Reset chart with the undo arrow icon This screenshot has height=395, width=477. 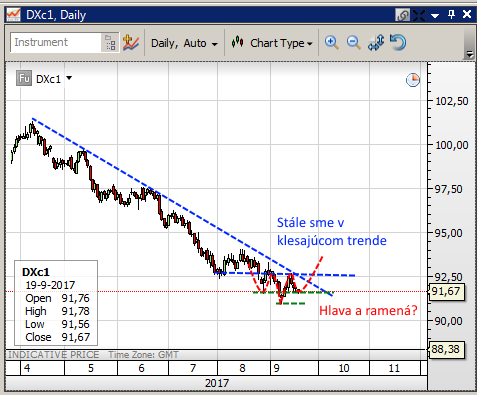pos(398,42)
